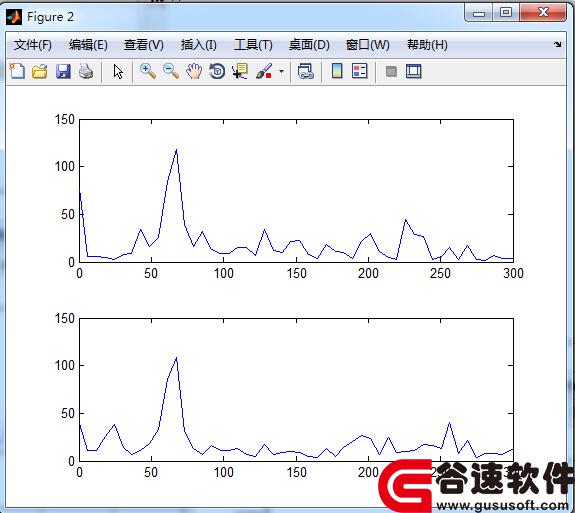Select the Brush data tool

tap(264, 71)
